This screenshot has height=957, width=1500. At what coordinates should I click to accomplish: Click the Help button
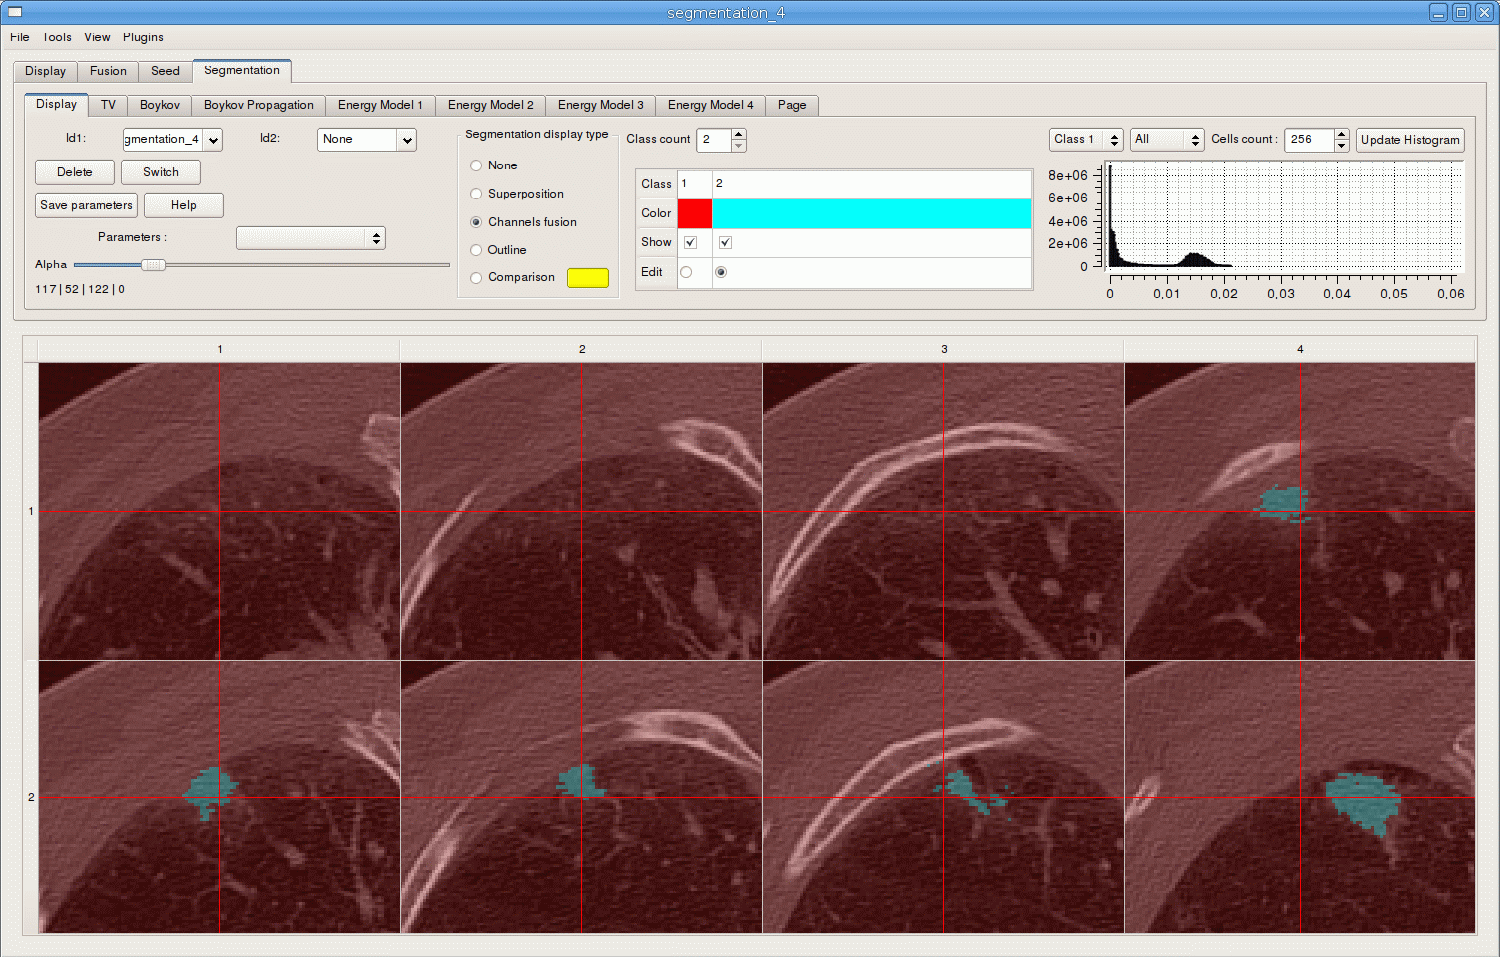[183, 205]
